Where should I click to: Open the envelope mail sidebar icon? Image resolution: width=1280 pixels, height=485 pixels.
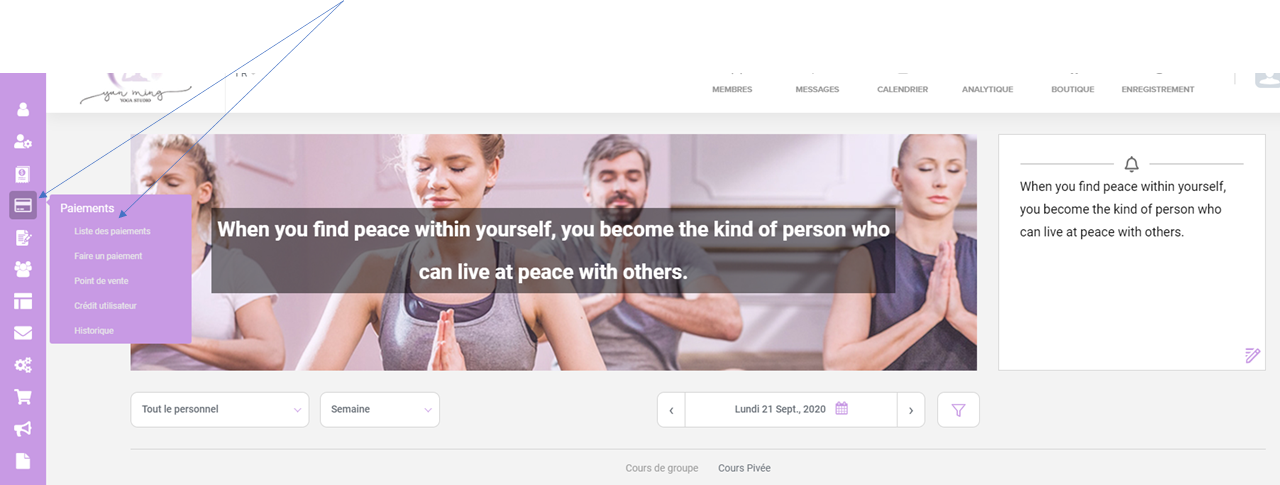[23, 333]
